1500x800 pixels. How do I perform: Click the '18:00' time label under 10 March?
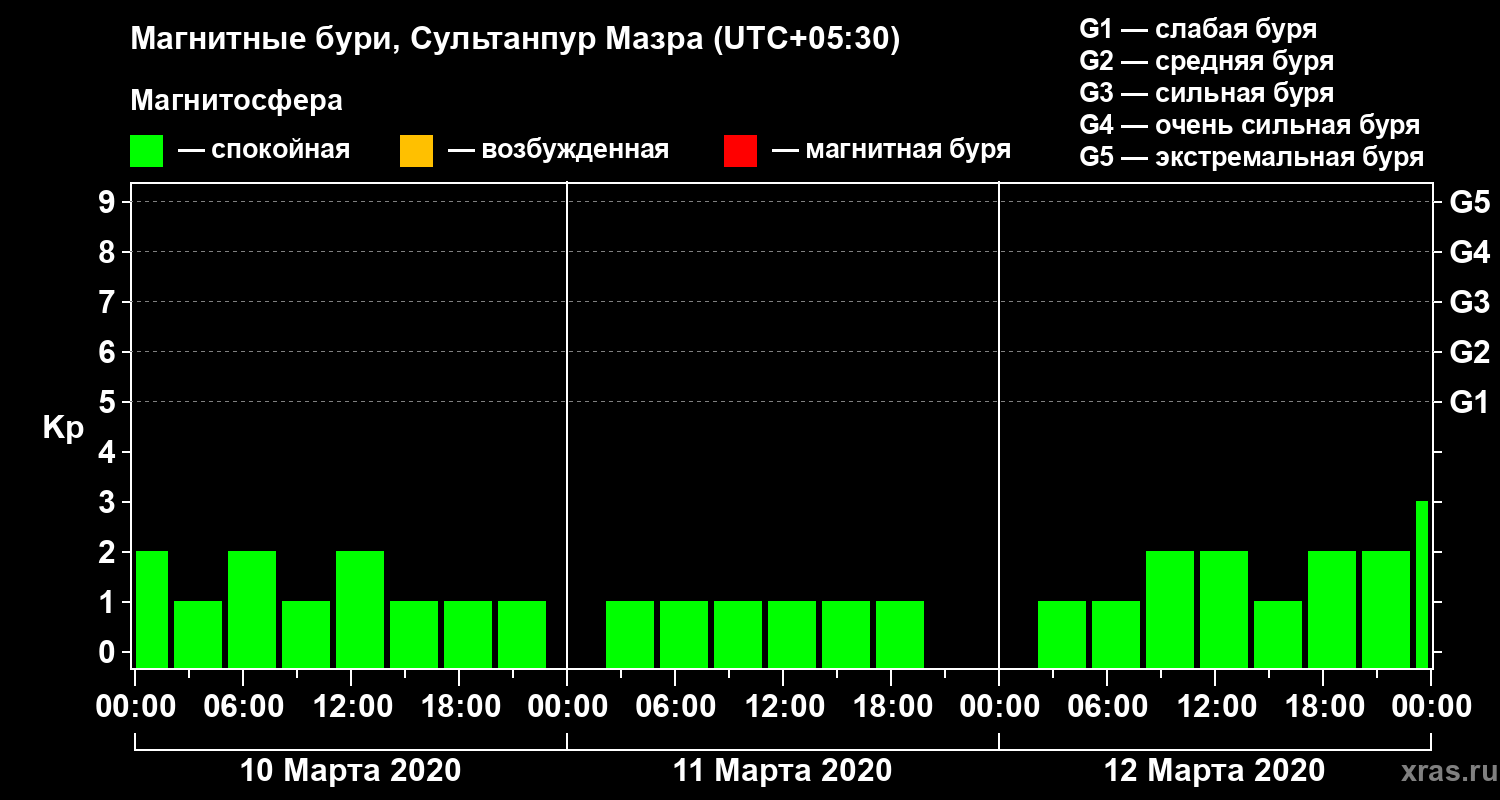pos(461,707)
